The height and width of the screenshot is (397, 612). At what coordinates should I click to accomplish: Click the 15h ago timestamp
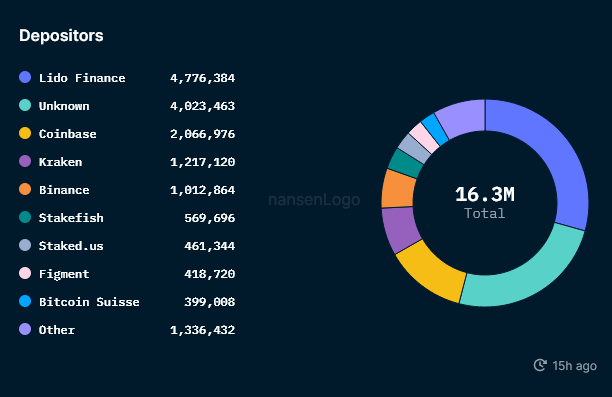click(575, 366)
